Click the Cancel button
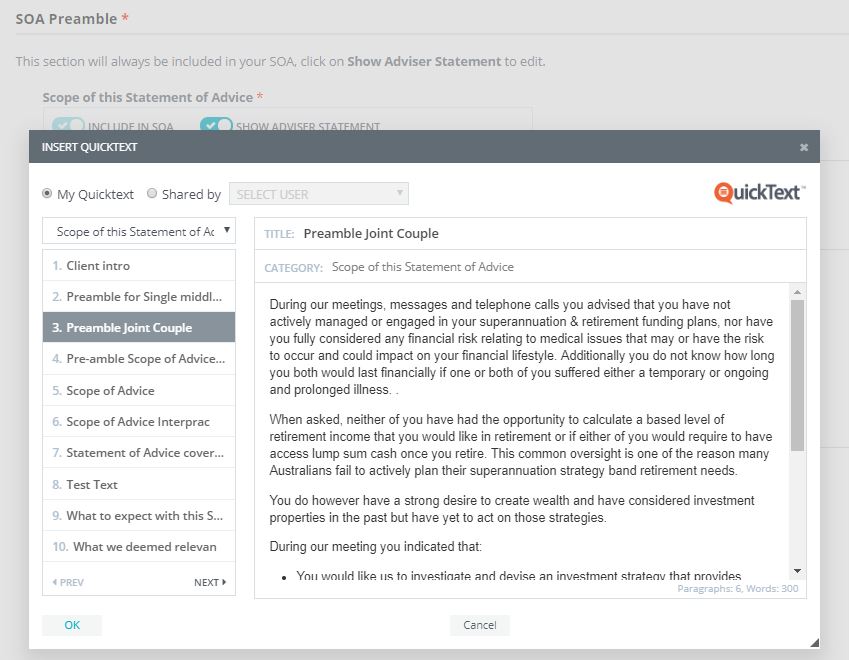 tap(479, 625)
